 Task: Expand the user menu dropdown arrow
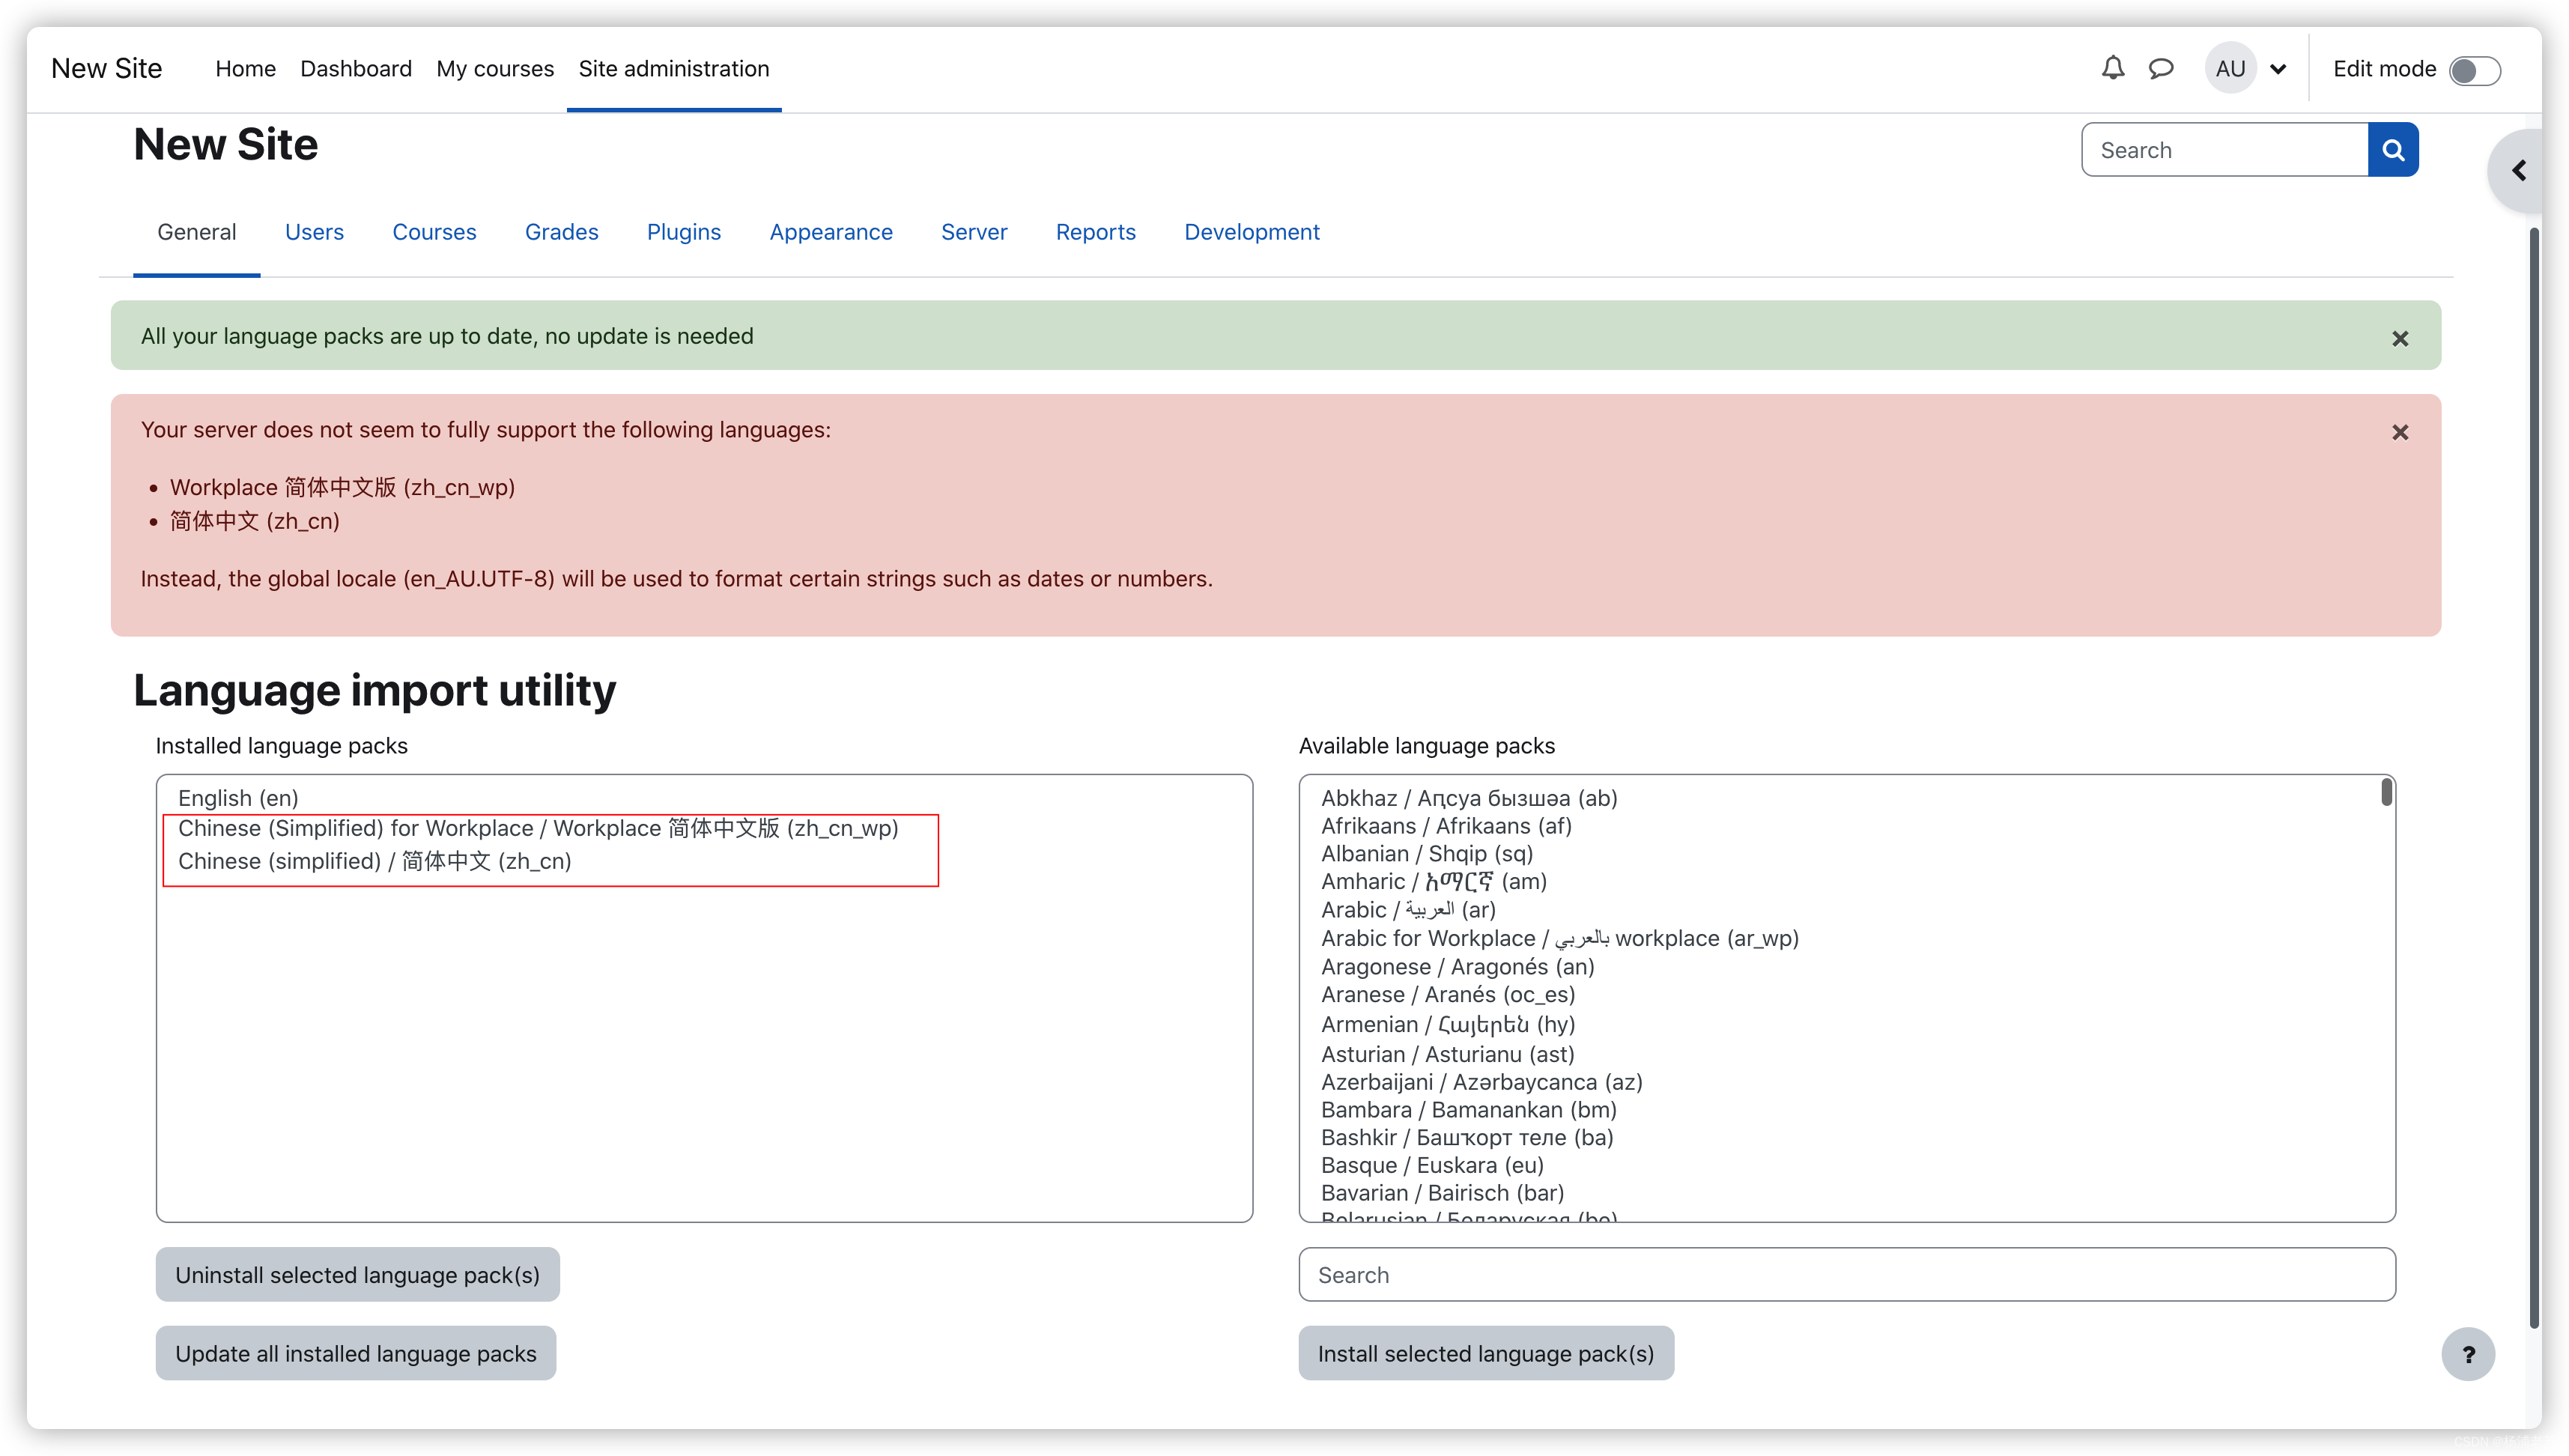[2278, 69]
